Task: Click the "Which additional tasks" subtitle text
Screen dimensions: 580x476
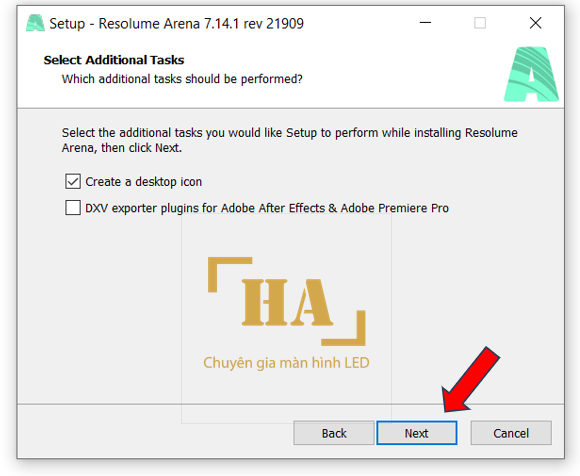Action: [x=182, y=79]
